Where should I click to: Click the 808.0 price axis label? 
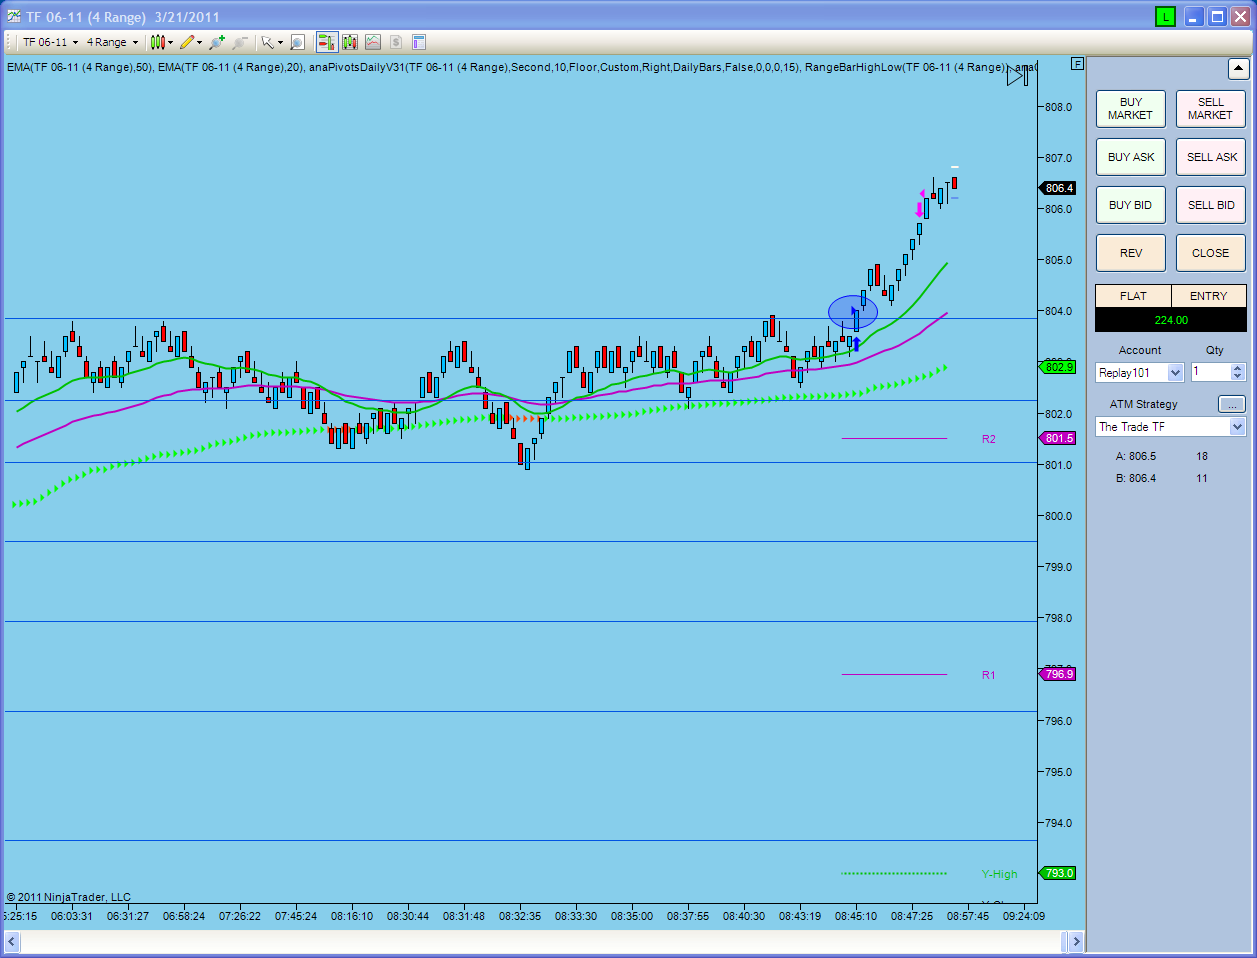coord(1058,107)
